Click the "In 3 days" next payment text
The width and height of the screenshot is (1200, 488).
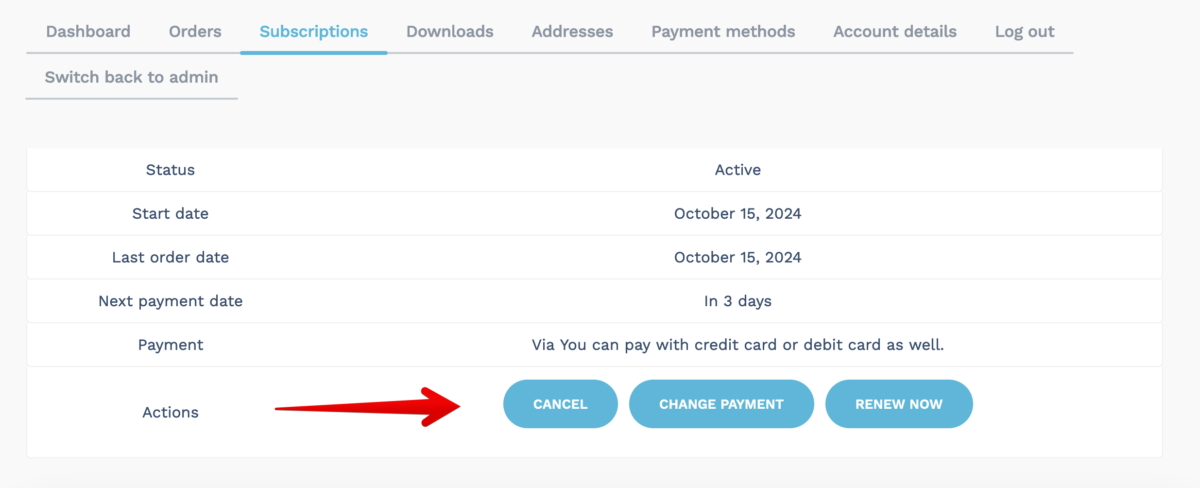click(737, 301)
